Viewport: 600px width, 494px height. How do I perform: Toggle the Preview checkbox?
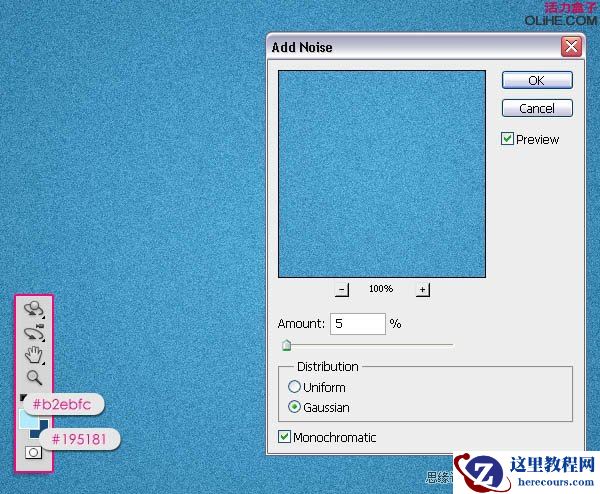(x=507, y=139)
